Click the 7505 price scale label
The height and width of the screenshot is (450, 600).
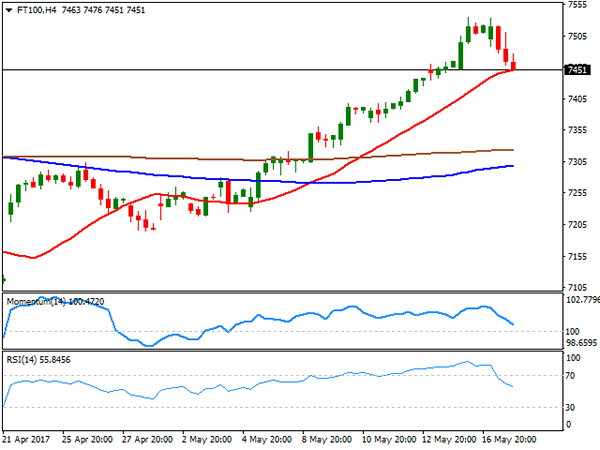click(x=577, y=36)
